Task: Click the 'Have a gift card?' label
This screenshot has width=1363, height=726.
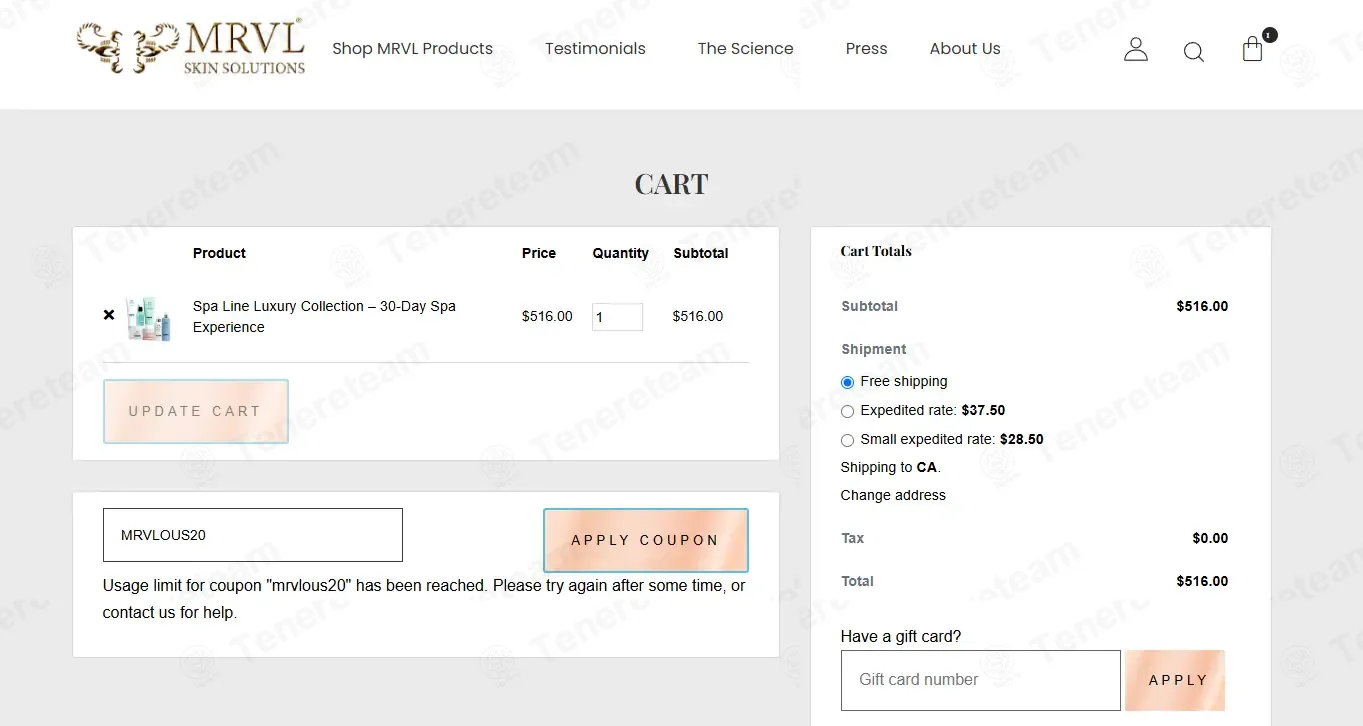Action: point(901,636)
